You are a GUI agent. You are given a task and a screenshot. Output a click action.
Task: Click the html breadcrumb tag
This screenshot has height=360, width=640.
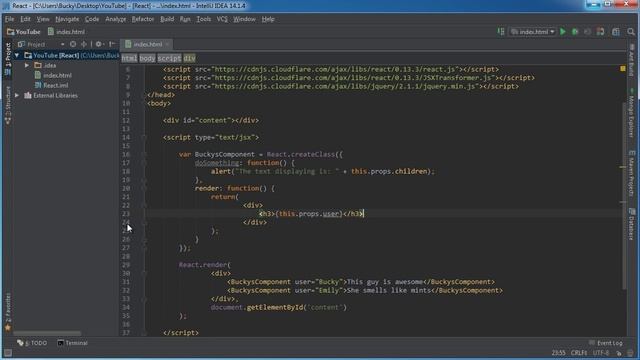point(129,58)
